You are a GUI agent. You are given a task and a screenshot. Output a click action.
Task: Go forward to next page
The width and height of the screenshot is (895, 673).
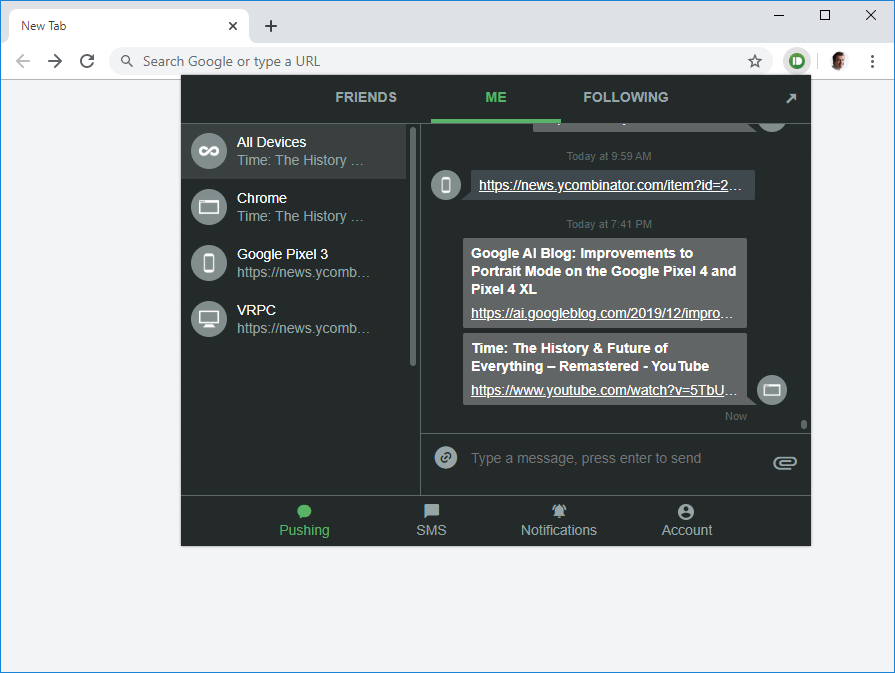[x=55, y=61]
